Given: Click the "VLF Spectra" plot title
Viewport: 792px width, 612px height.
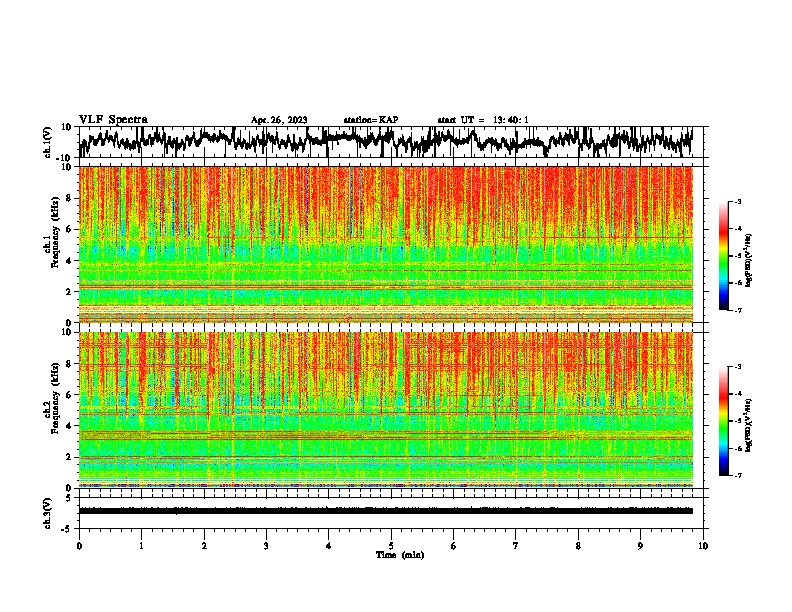Looking at the screenshot, I should (113, 119).
